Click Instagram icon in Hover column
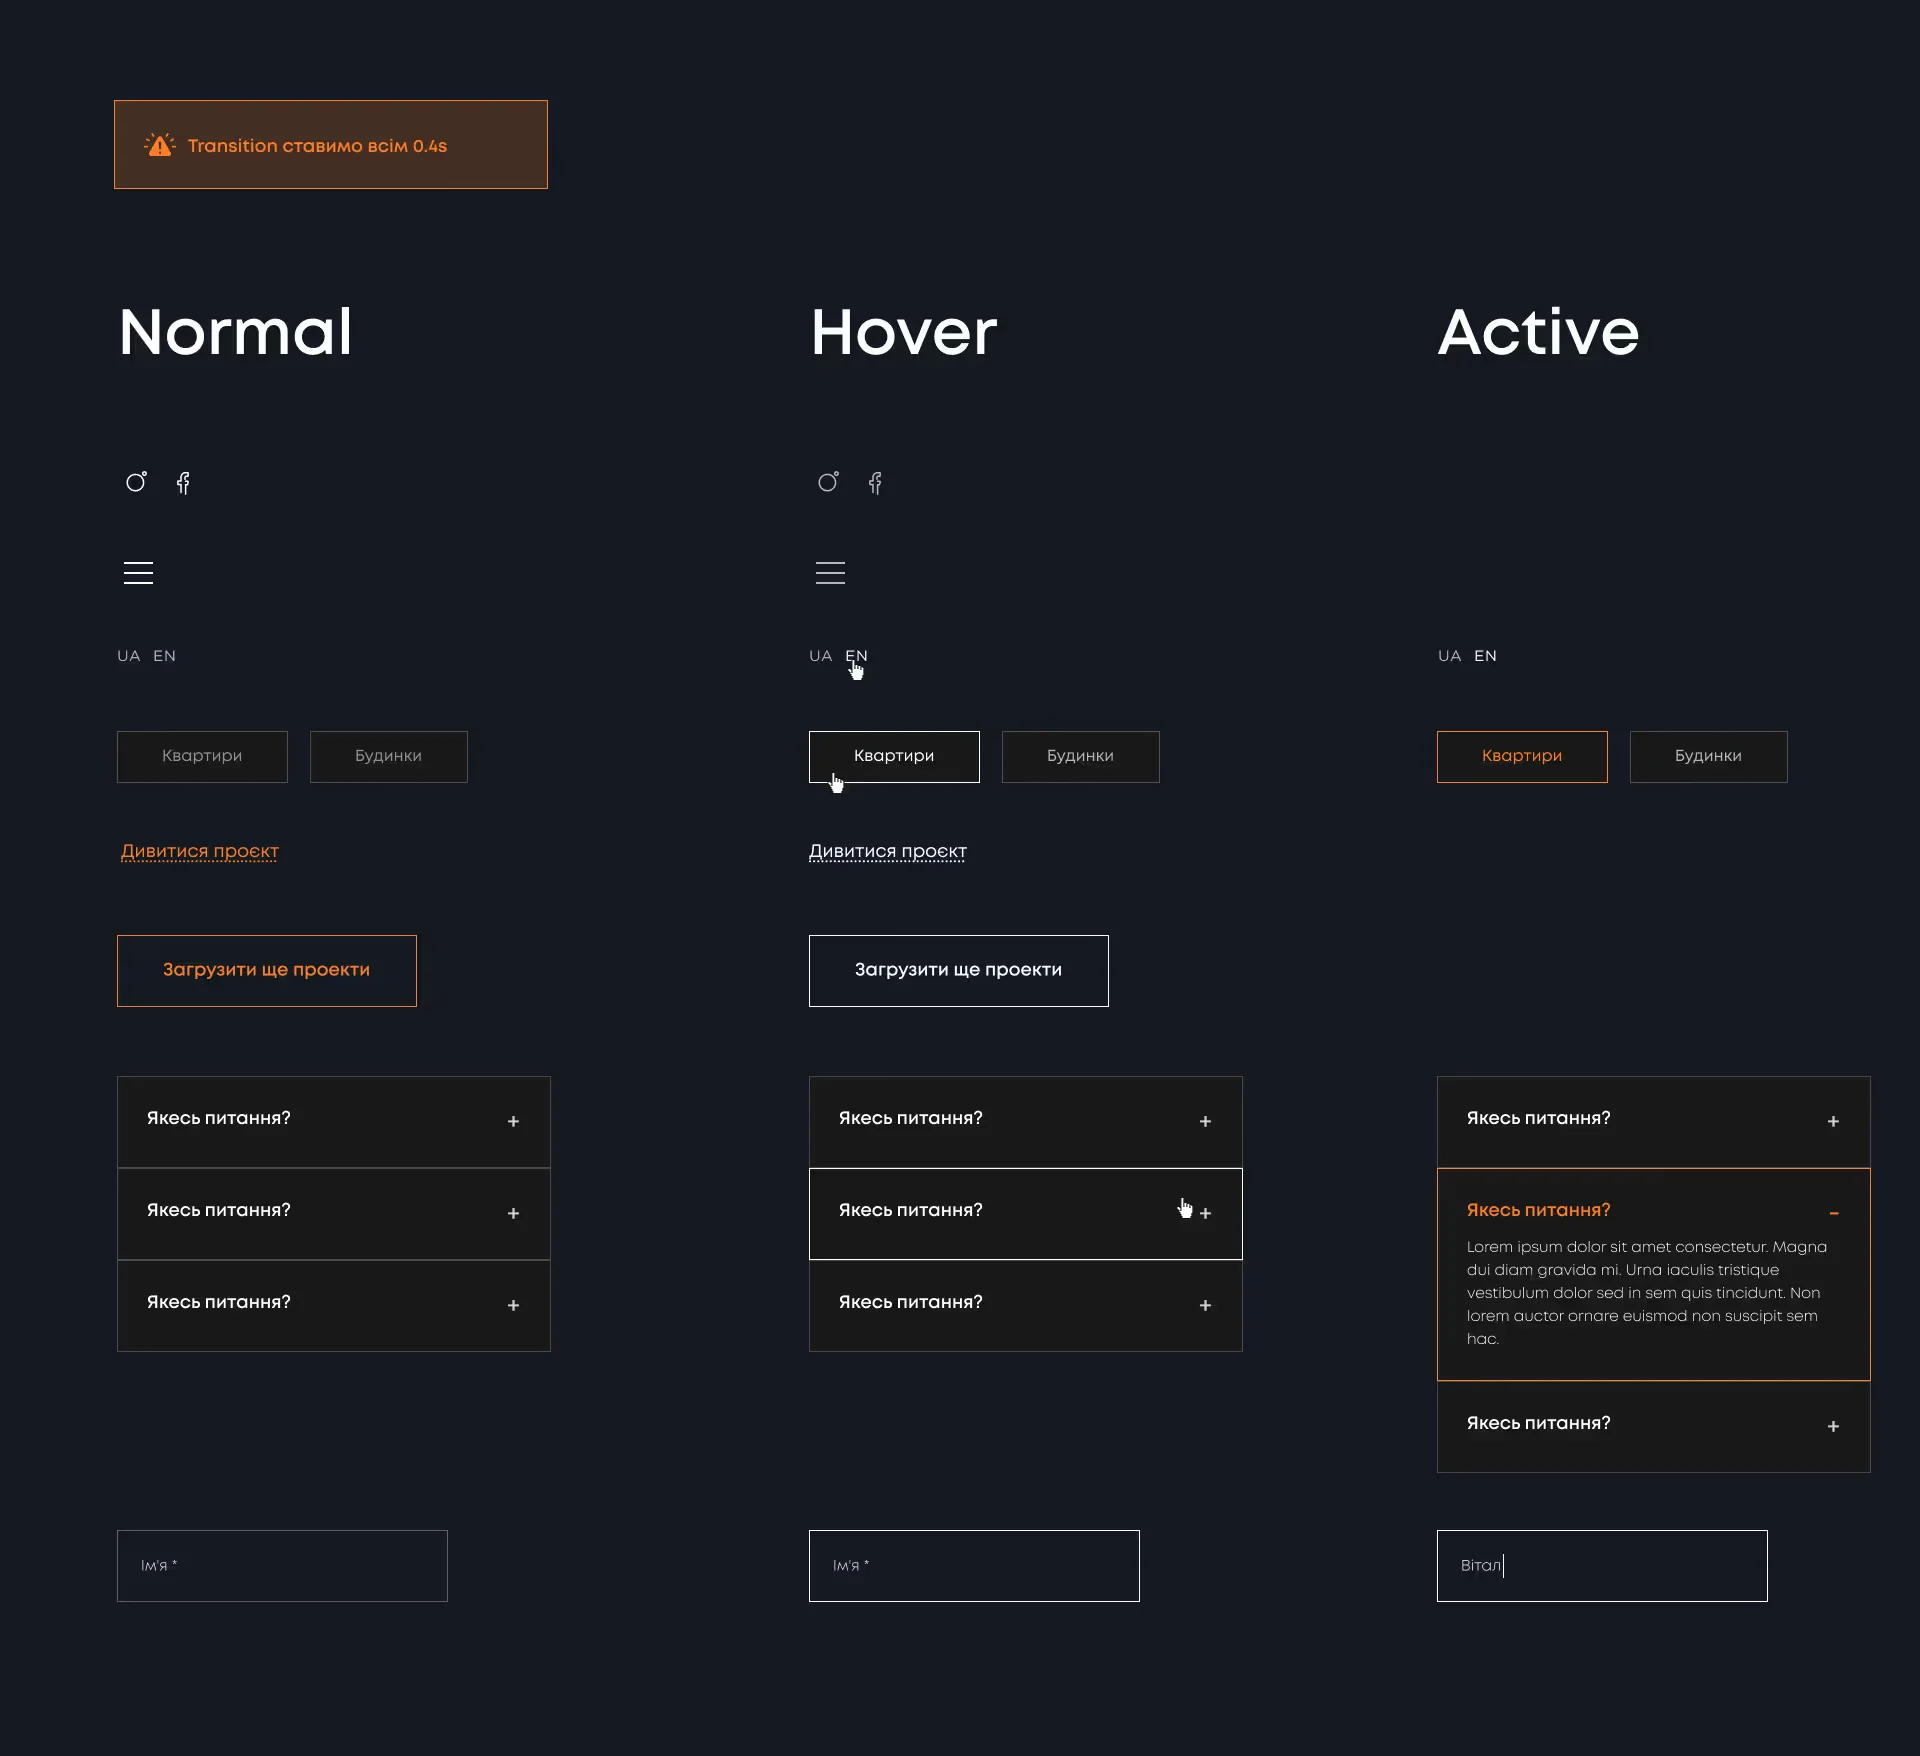Image resolution: width=1920 pixels, height=1756 pixels. tap(828, 482)
